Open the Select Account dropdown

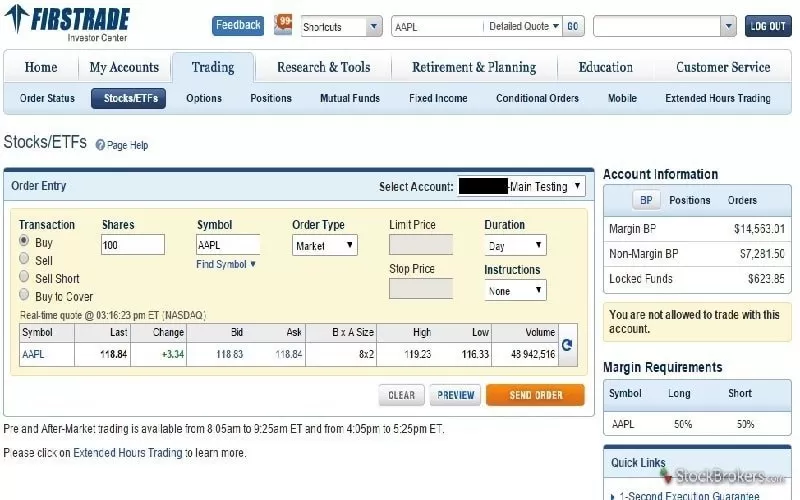click(x=521, y=186)
